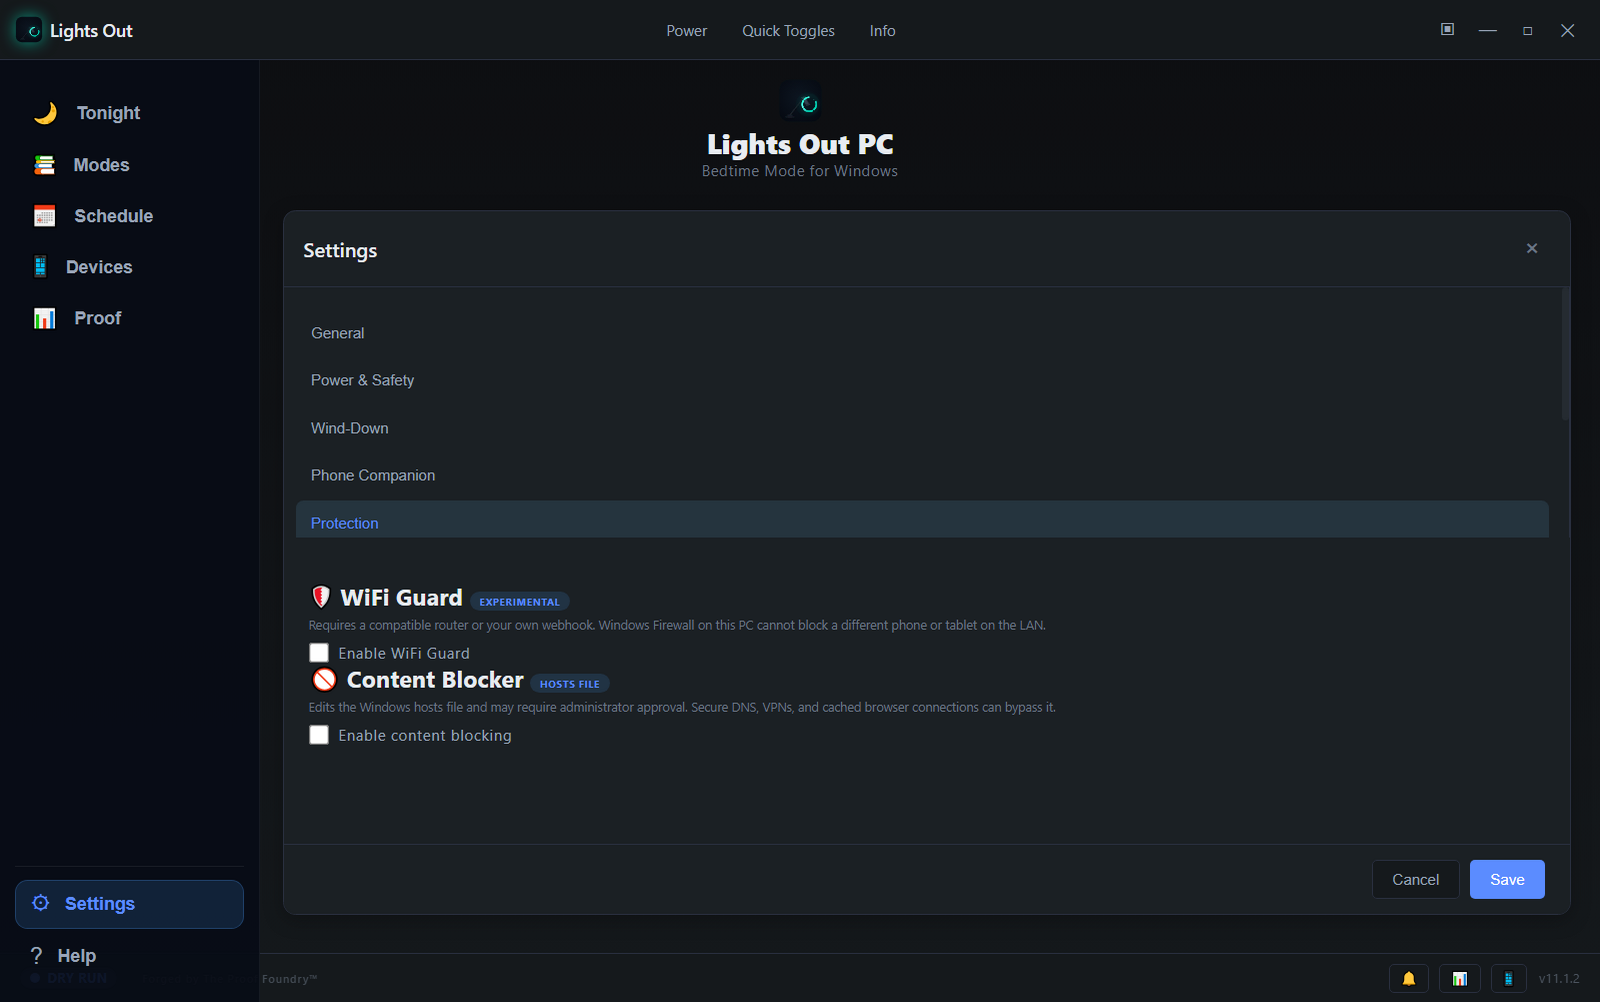Click the Lights Out logo in title bar

tap(30, 31)
